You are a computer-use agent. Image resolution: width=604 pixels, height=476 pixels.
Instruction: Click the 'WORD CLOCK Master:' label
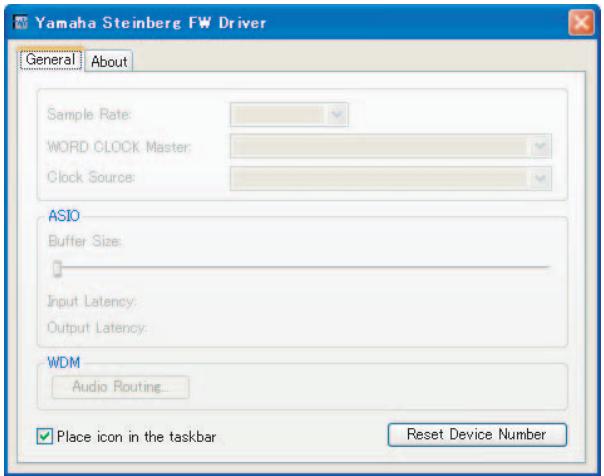119,147
